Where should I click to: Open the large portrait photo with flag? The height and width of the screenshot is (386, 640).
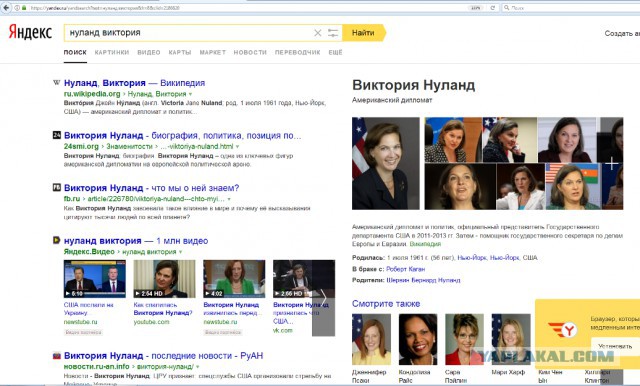(386, 163)
